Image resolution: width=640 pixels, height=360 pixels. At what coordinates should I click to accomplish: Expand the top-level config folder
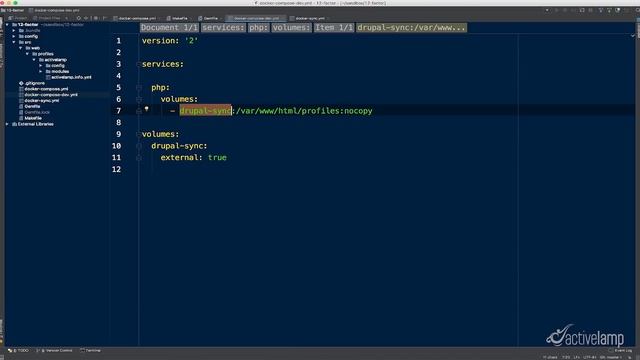point(14,36)
